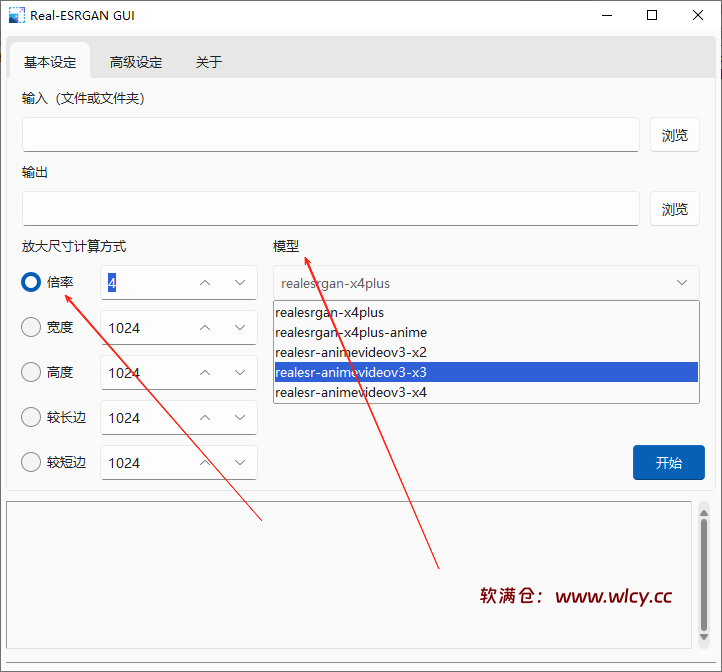Select the 倍率 radio button
Image resolution: width=722 pixels, height=672 pixels.
31,282
